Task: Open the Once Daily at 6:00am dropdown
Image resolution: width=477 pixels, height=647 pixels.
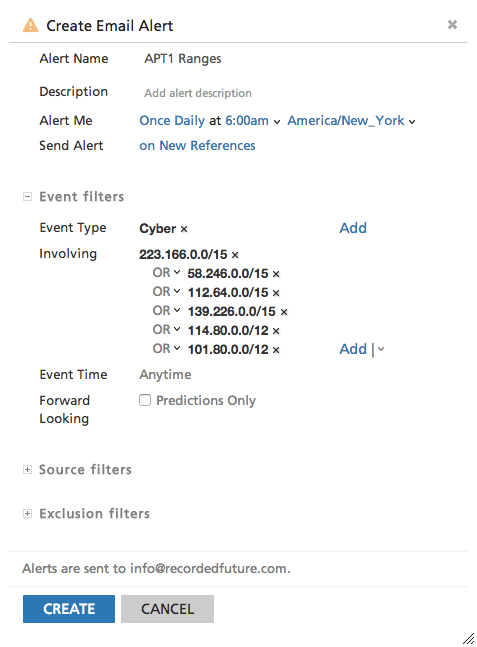Action: [210, 121]
